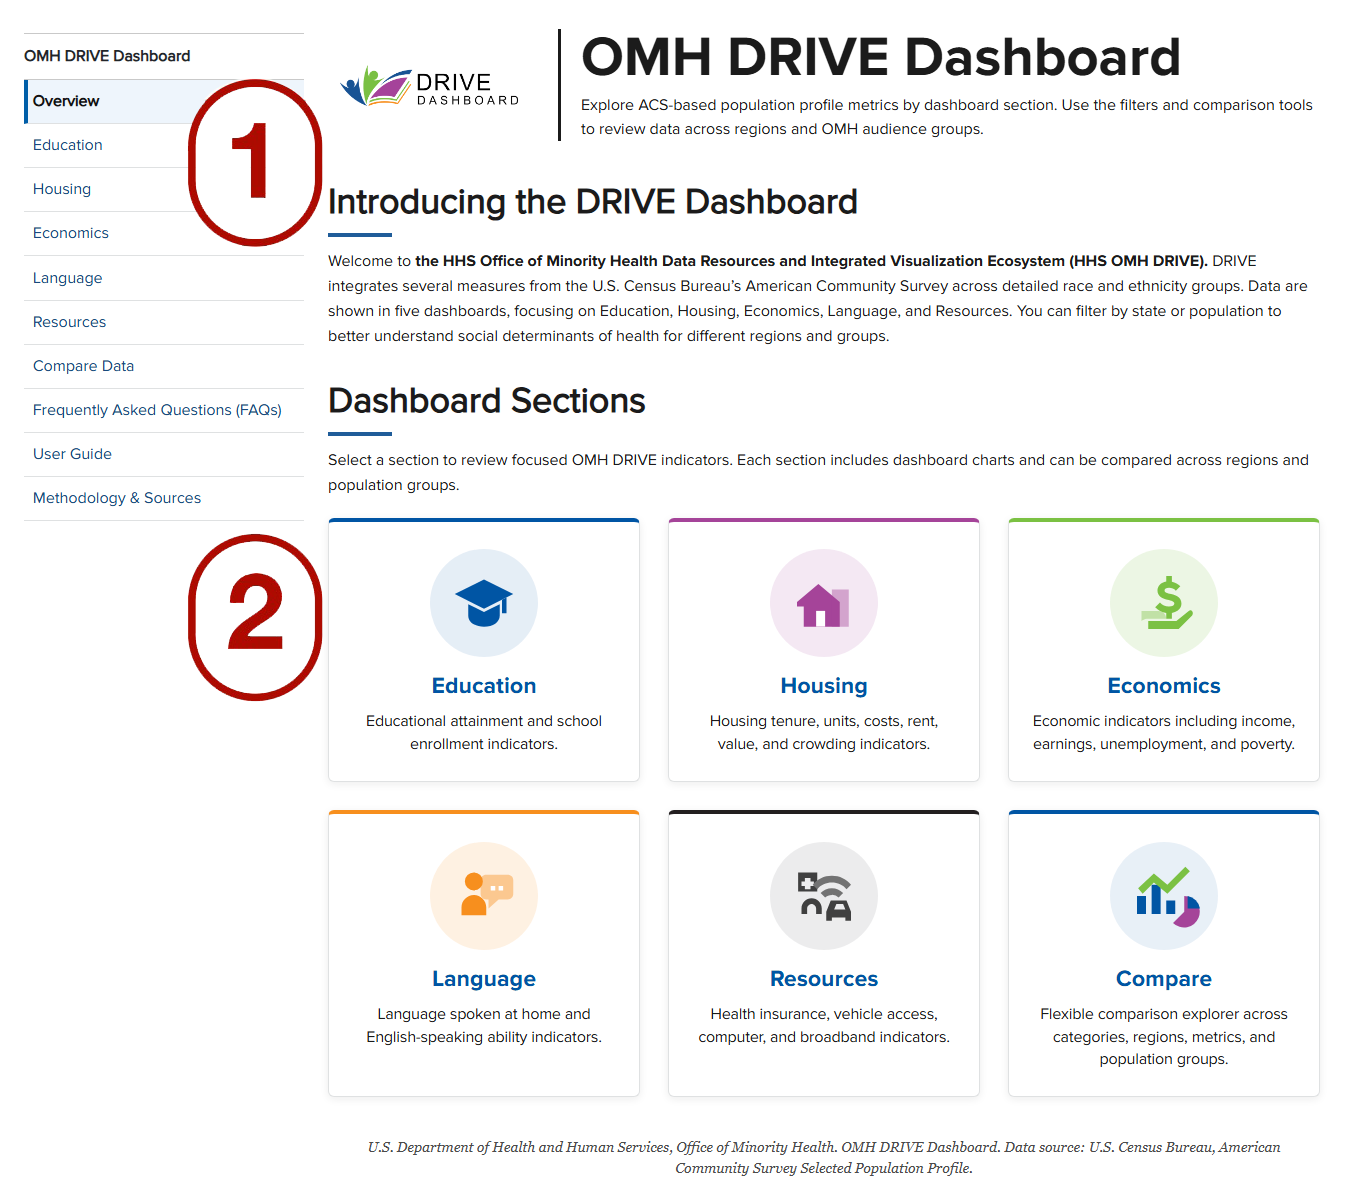Viewport: 1362px width, 1186px height.
Task: Go to Compare Data in sidebar
Action: [164, 366]
